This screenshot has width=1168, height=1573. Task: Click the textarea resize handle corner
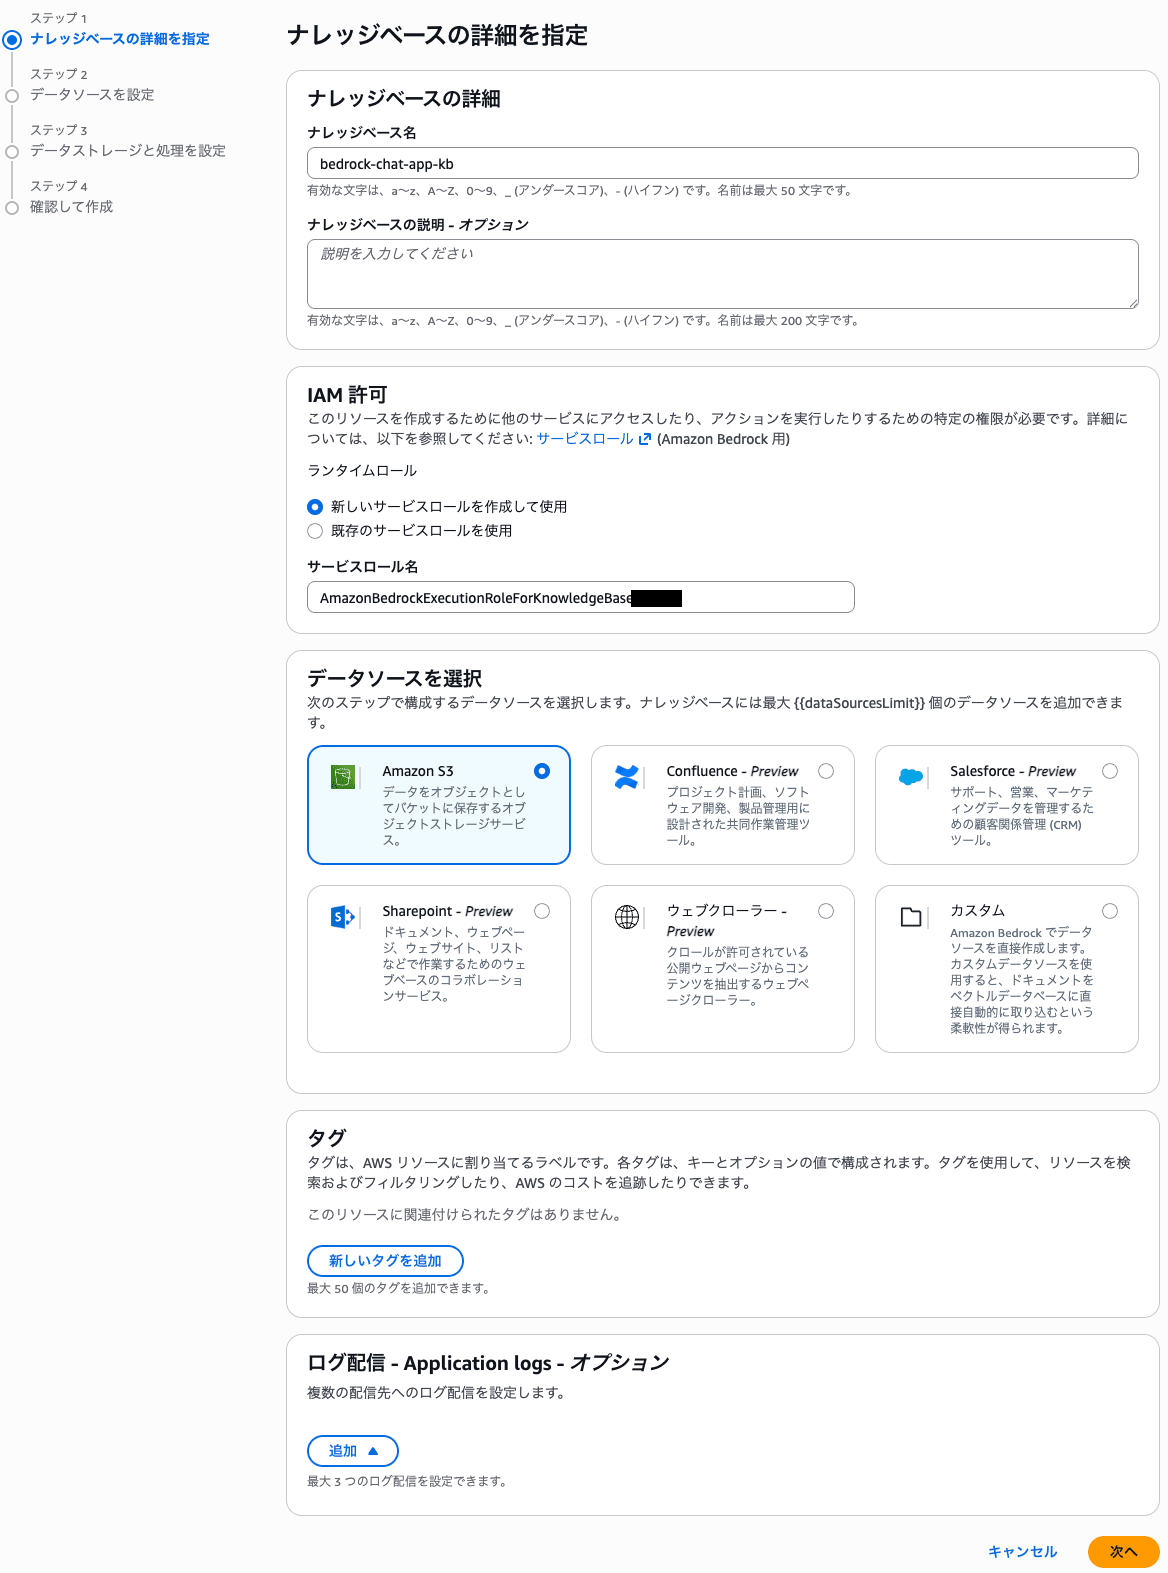1133,303
